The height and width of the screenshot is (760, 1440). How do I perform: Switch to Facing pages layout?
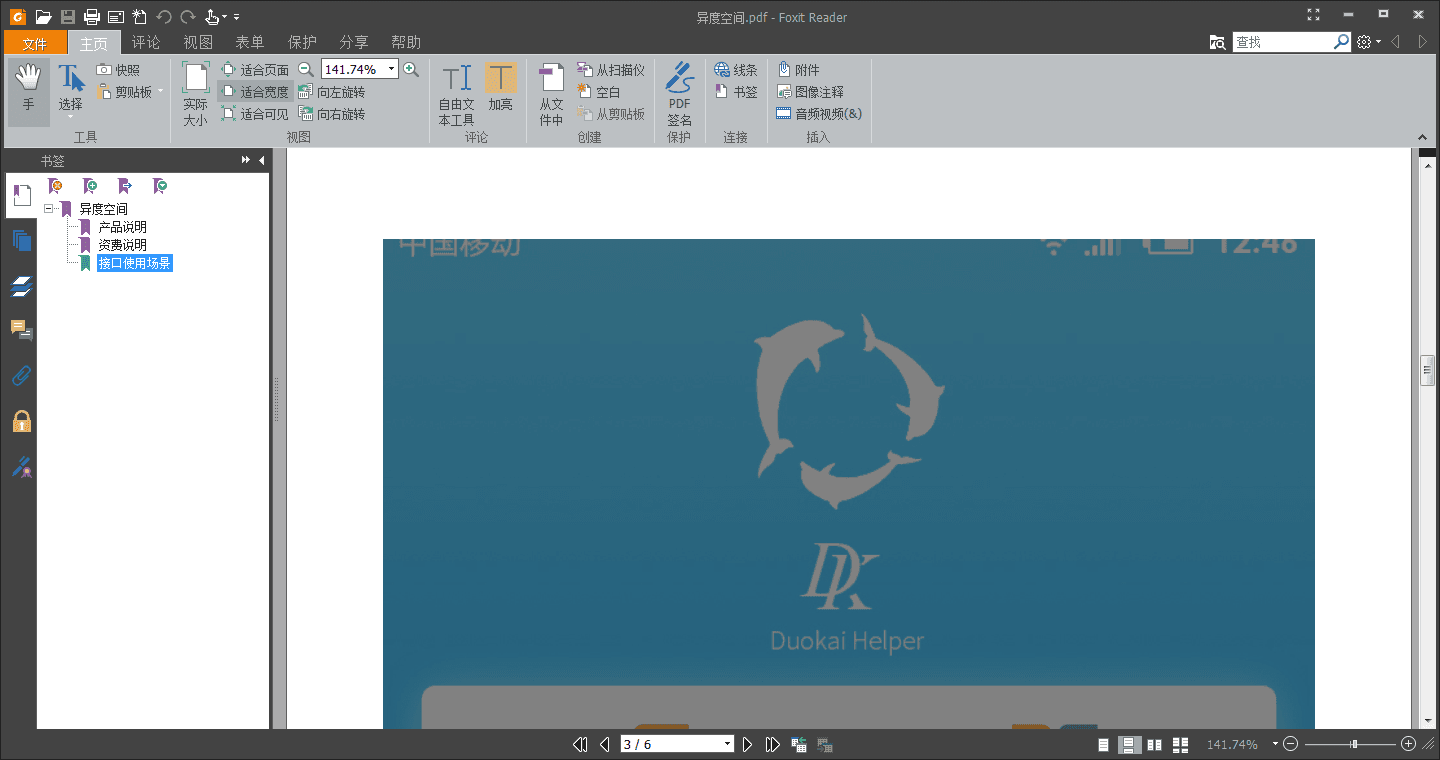click(x=1155, y=744)
